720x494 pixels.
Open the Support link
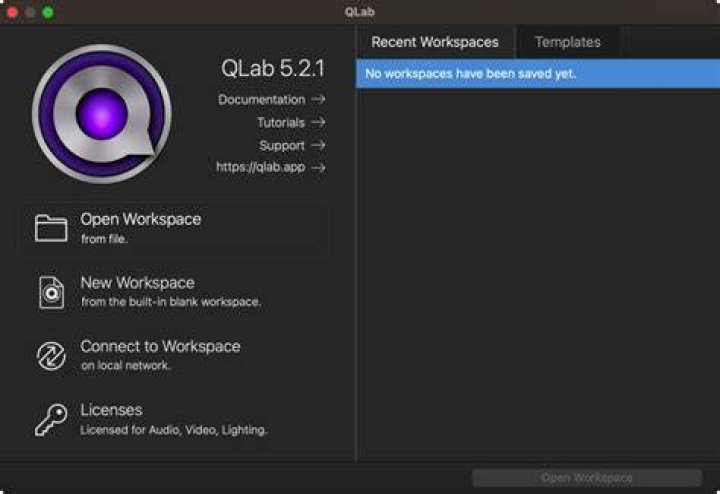coord(282,146)
